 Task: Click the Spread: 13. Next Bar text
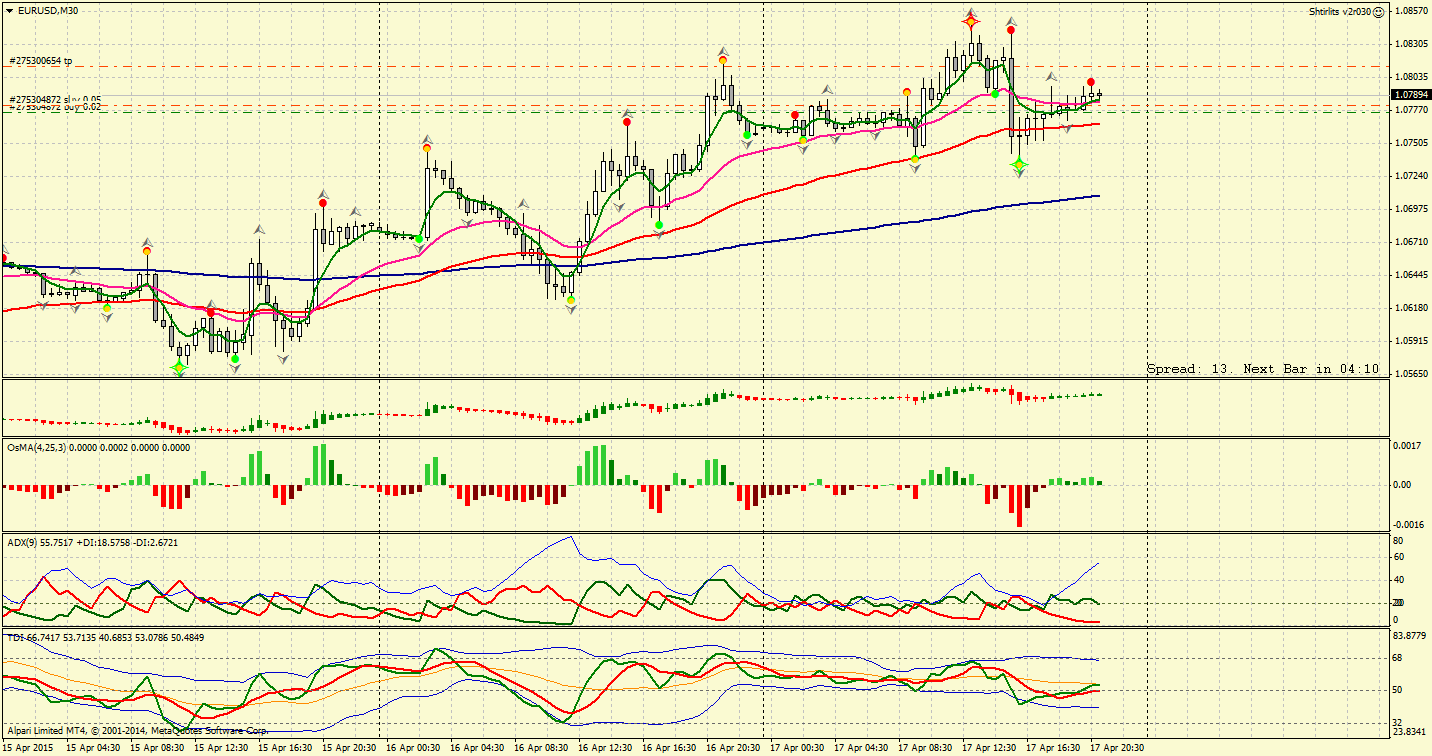(1263, 369)
